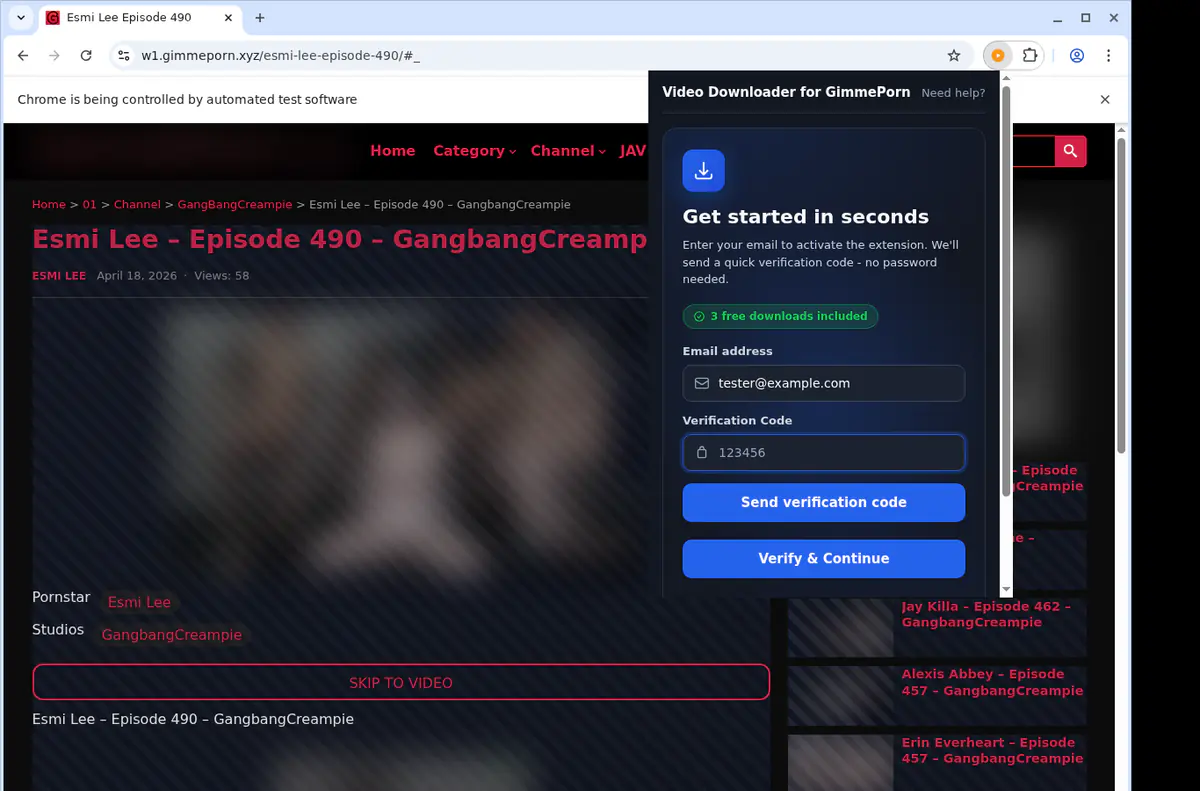
Task: Click the extension popup scrollbar thumb
Action: [1006, 291]
